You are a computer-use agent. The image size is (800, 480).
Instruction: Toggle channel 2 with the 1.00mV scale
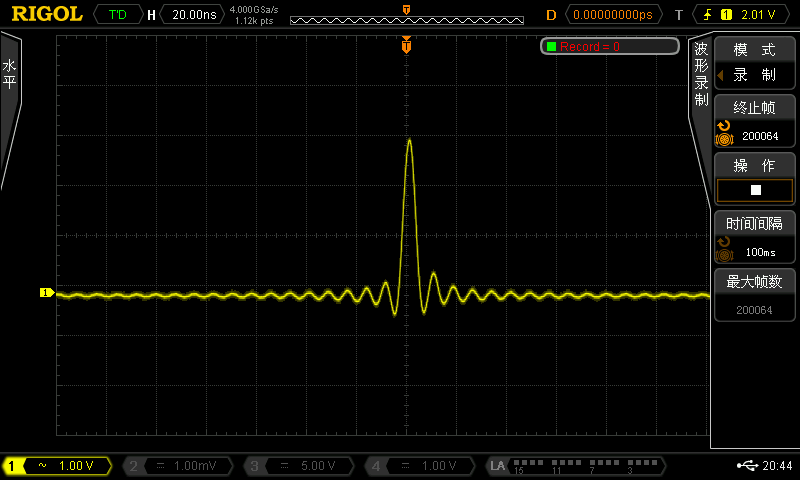(178, 466)
